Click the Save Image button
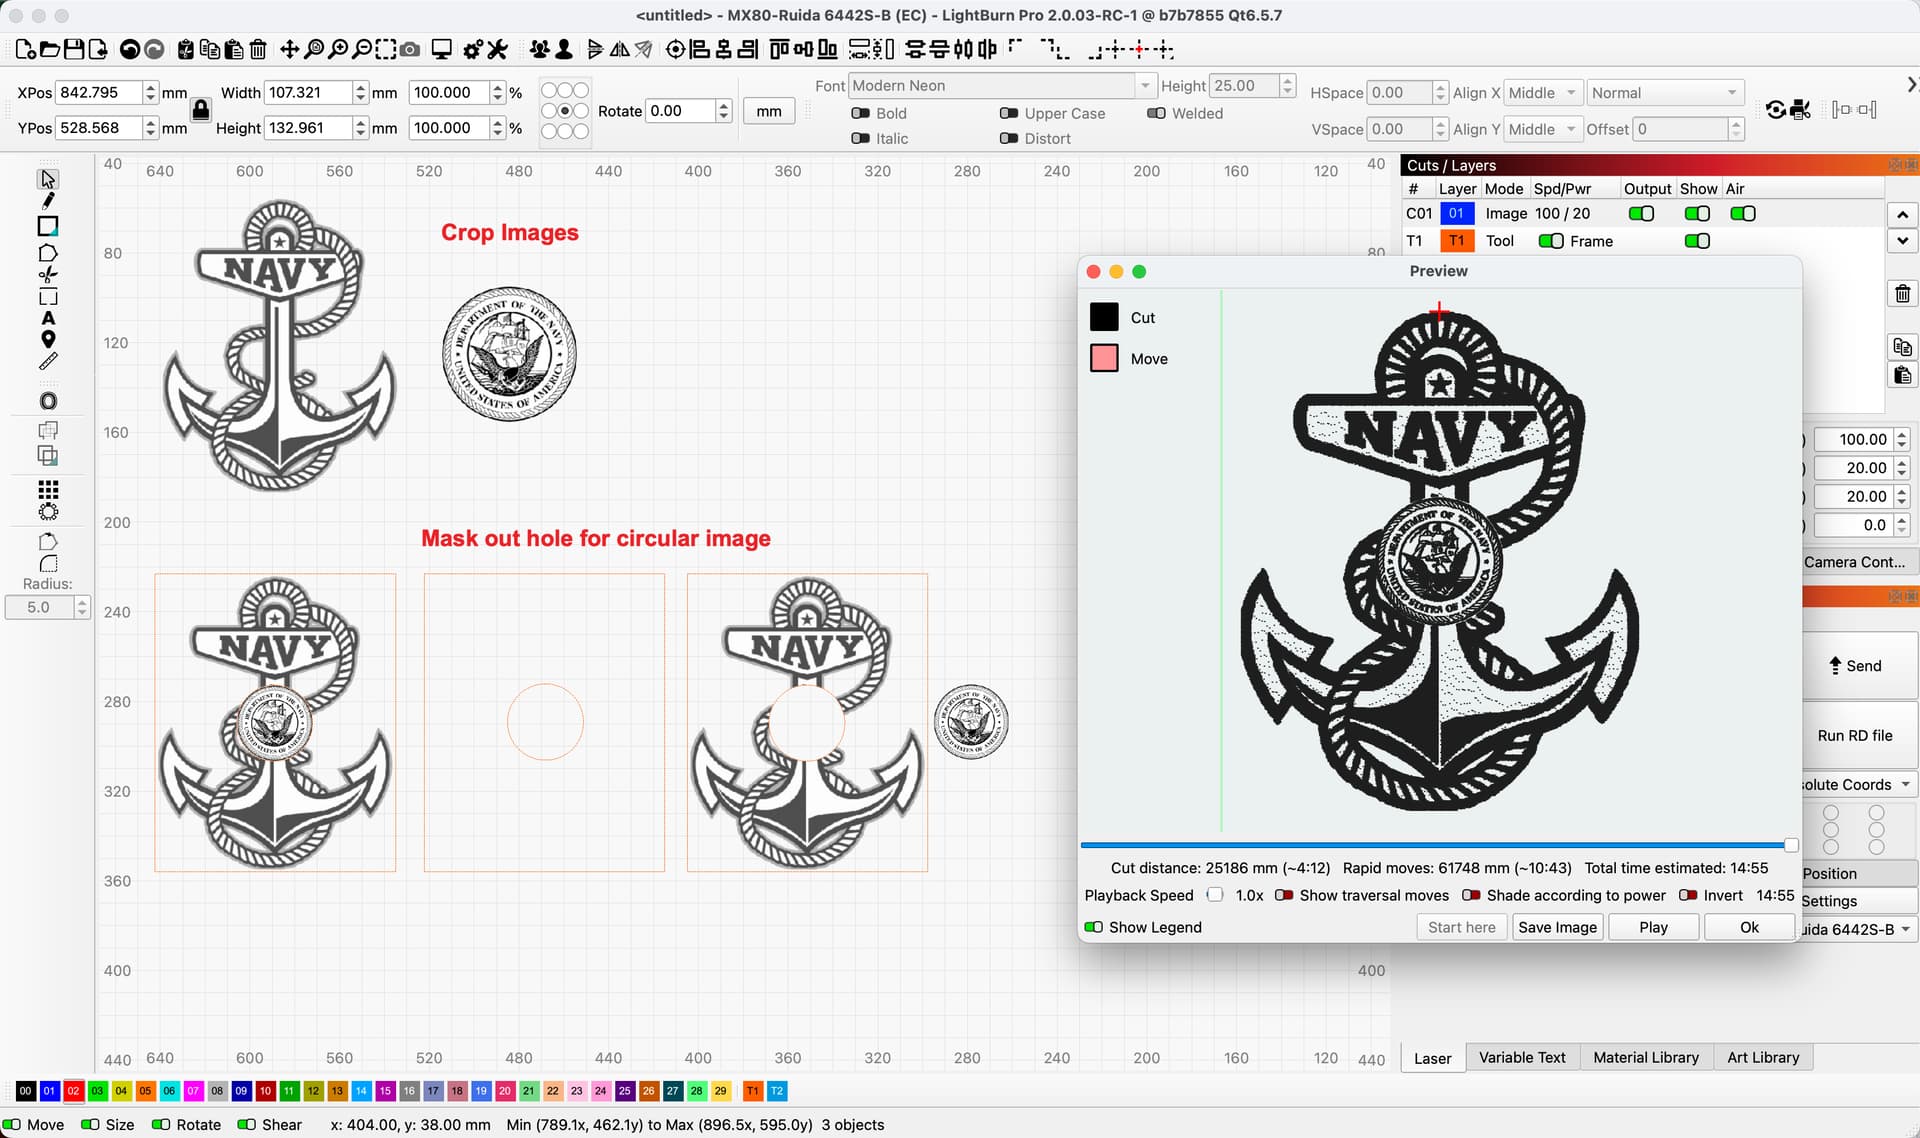Screen dimensions: 1920x1138 (1557, 927)
